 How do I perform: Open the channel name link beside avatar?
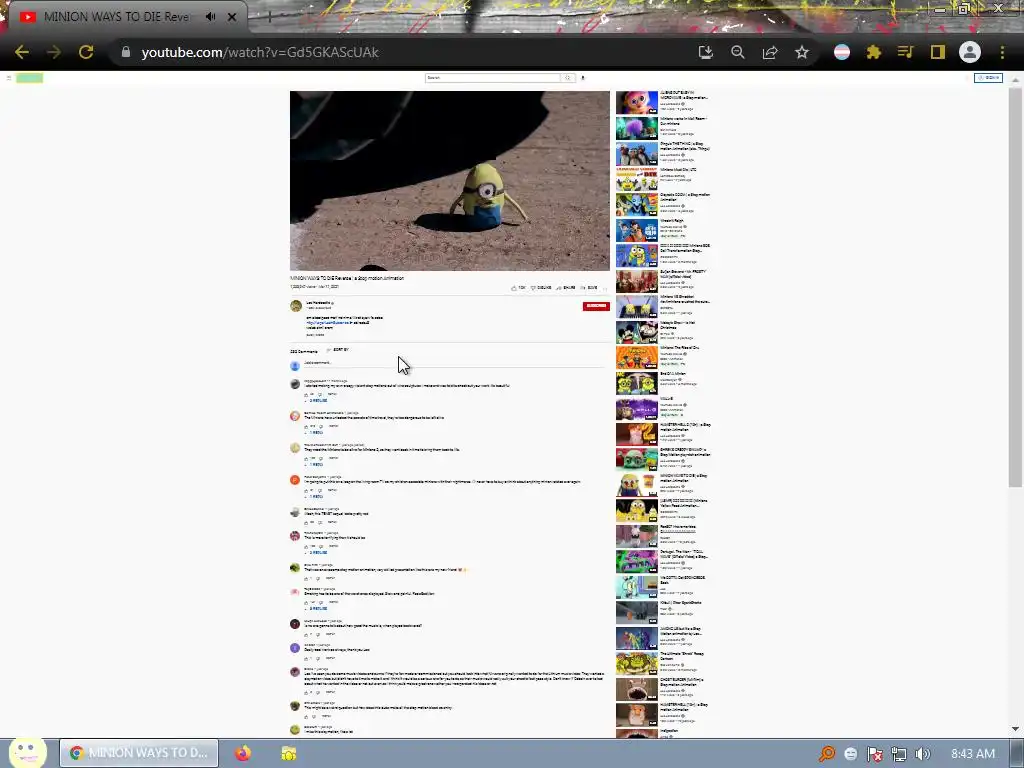[318, 303]
